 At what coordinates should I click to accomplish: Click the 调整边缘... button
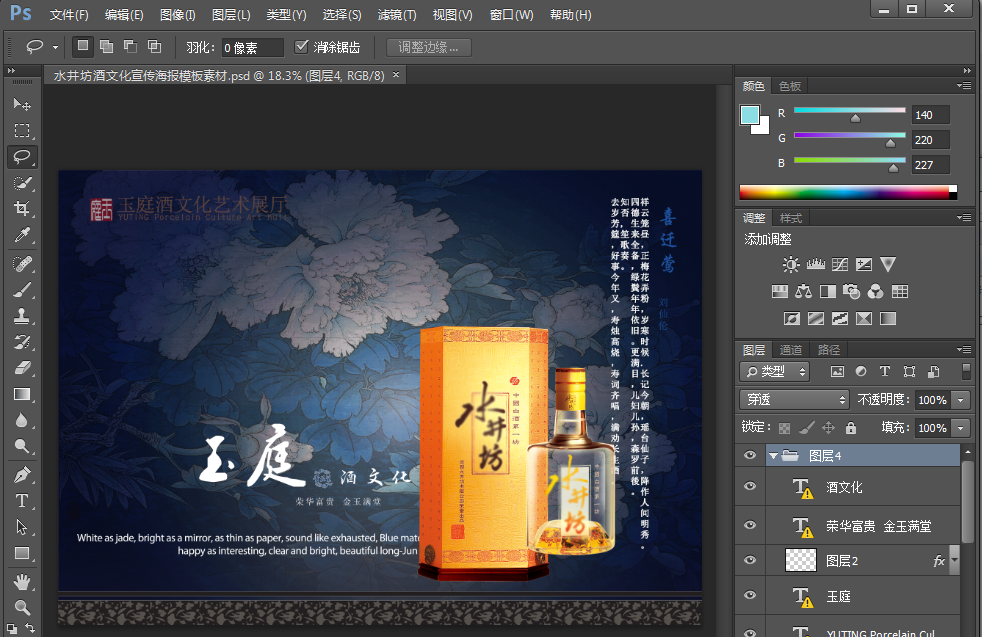[x=428, y=47]
